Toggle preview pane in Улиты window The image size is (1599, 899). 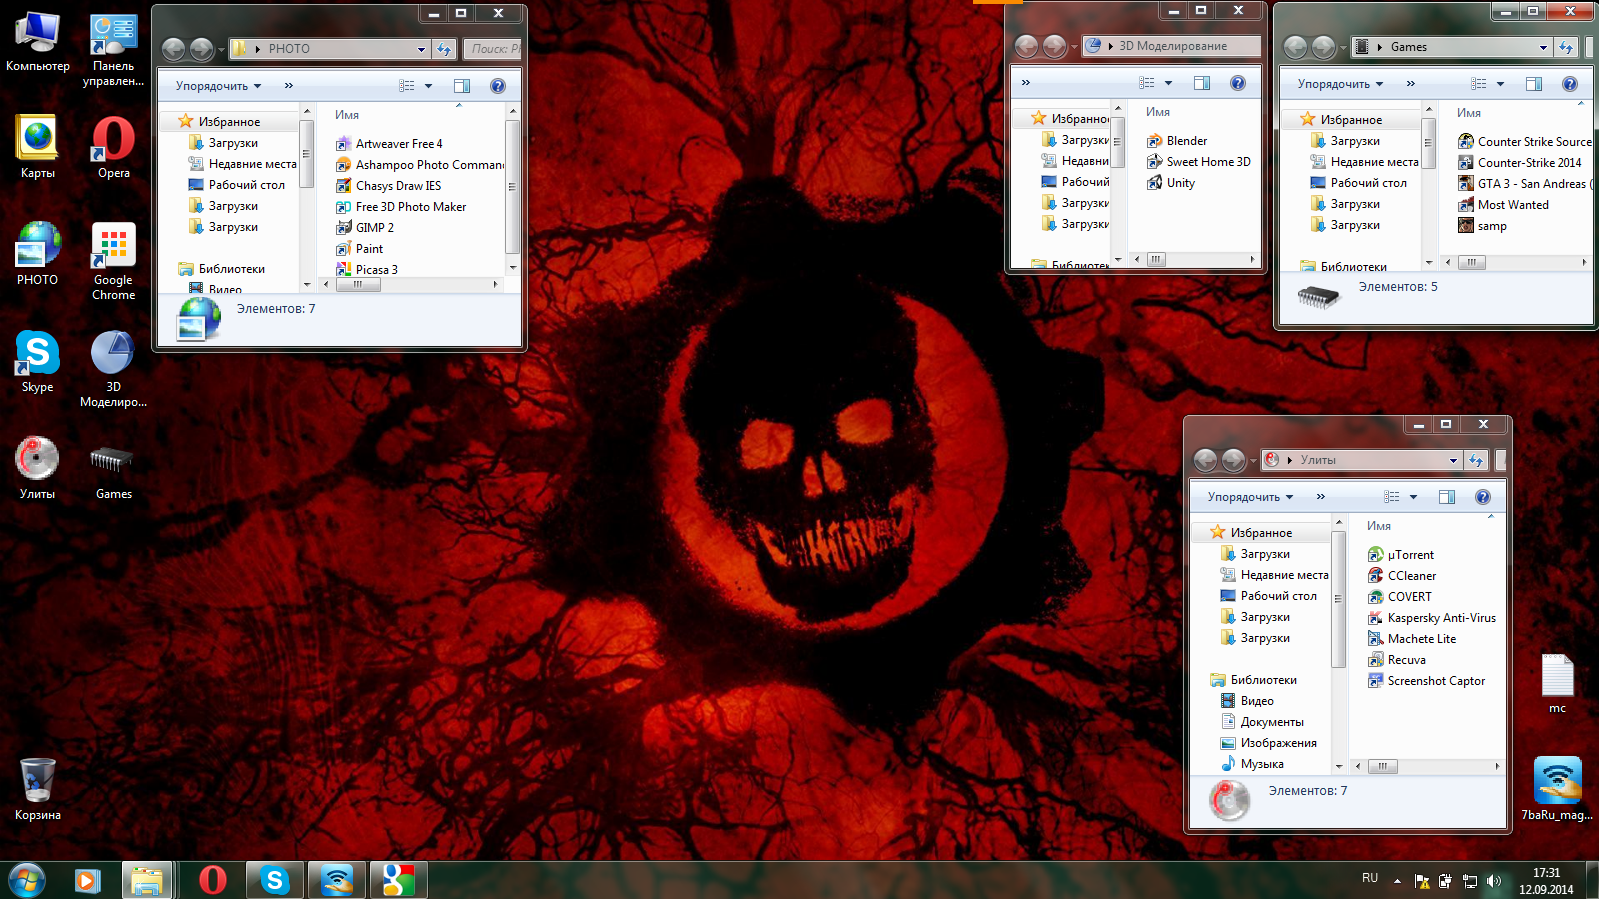coord(1446,497)
